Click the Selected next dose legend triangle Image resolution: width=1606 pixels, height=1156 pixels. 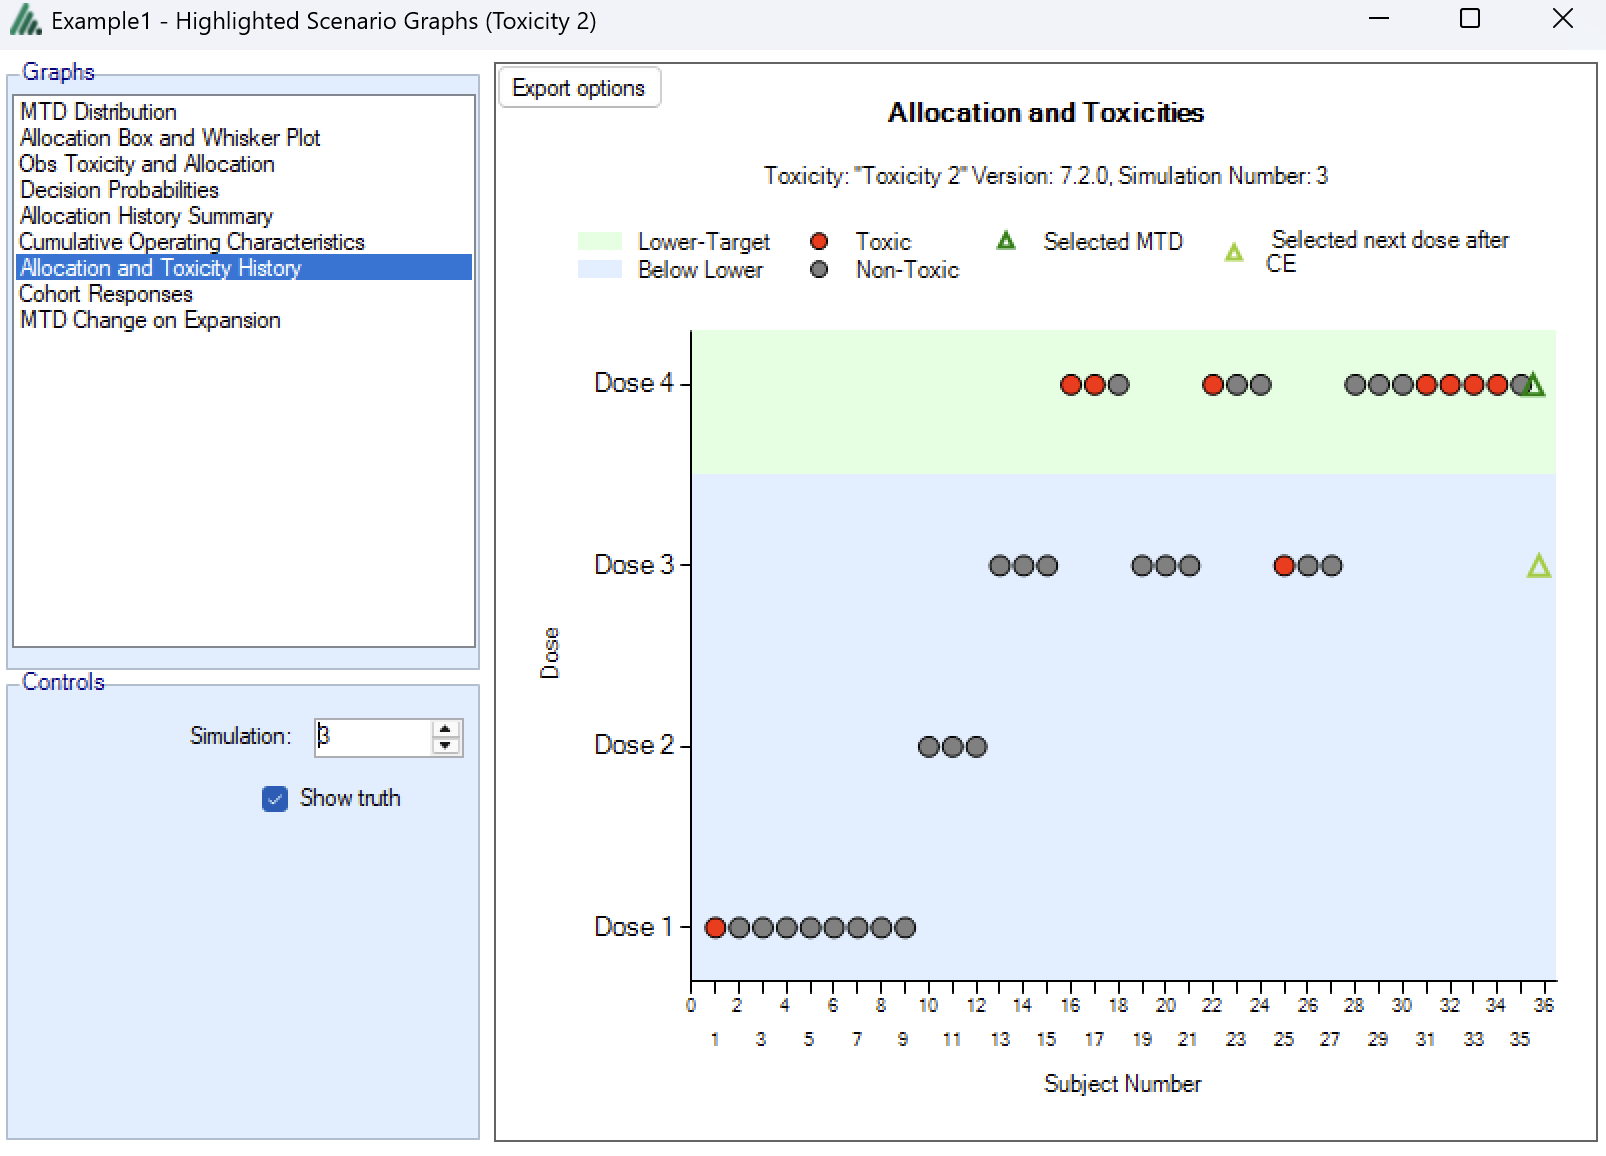(x=1234, y=252)
